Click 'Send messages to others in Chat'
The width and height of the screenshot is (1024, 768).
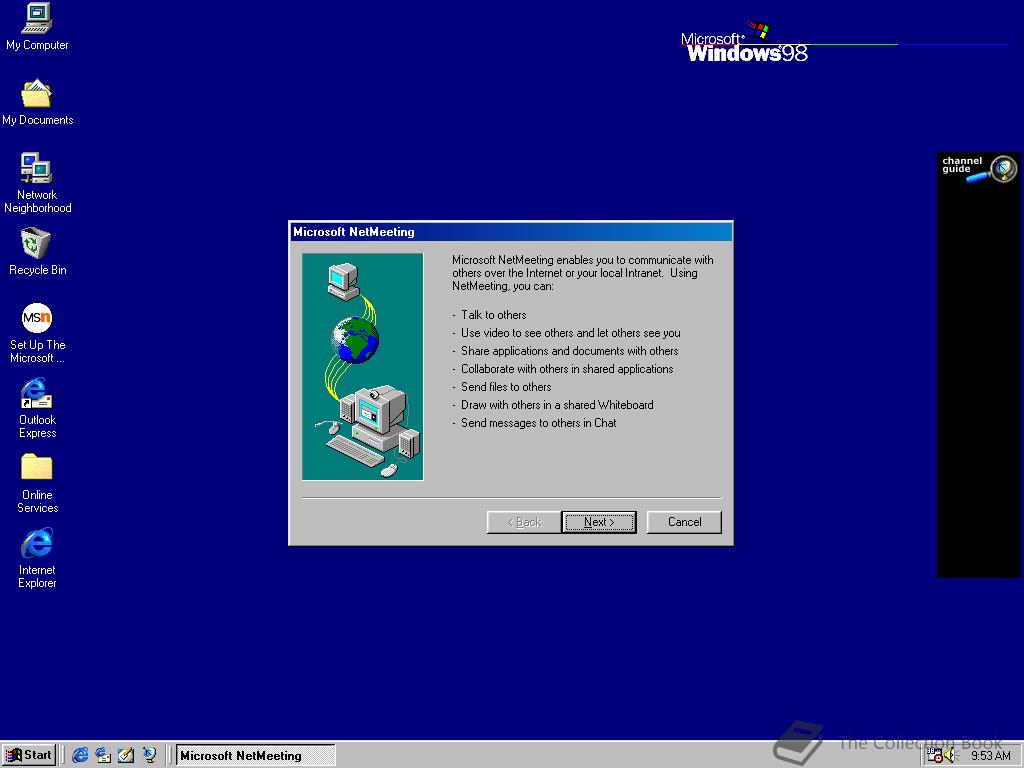coord(538,423)
